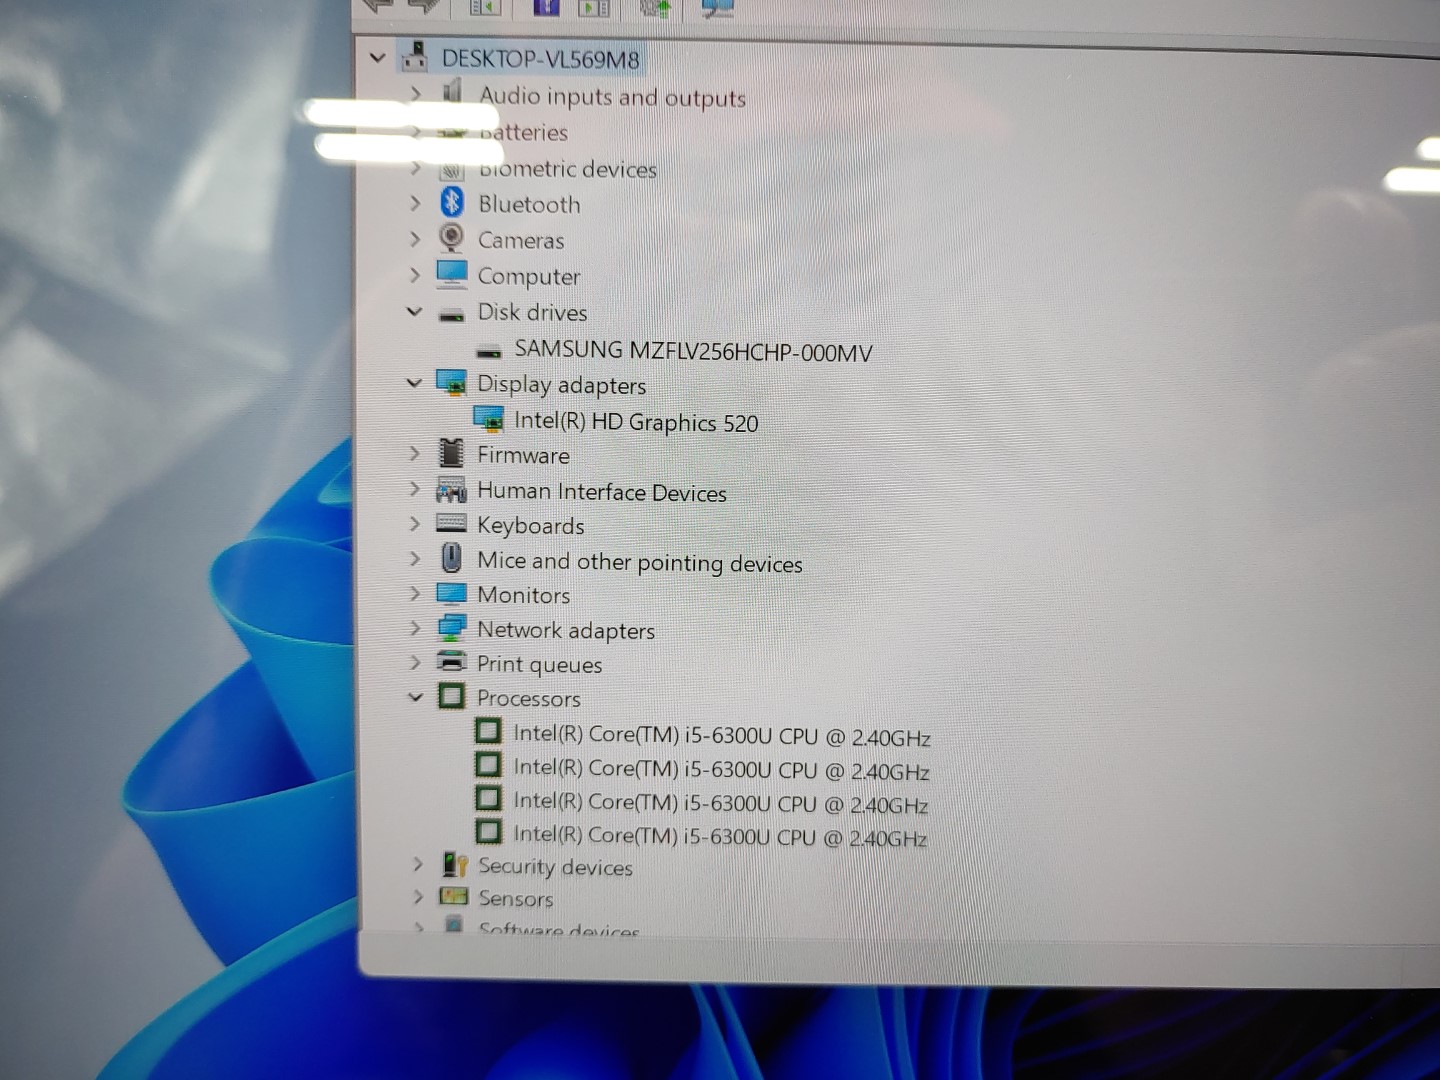
Task: Select the Firmware chip icon
Action: [452, 454]
